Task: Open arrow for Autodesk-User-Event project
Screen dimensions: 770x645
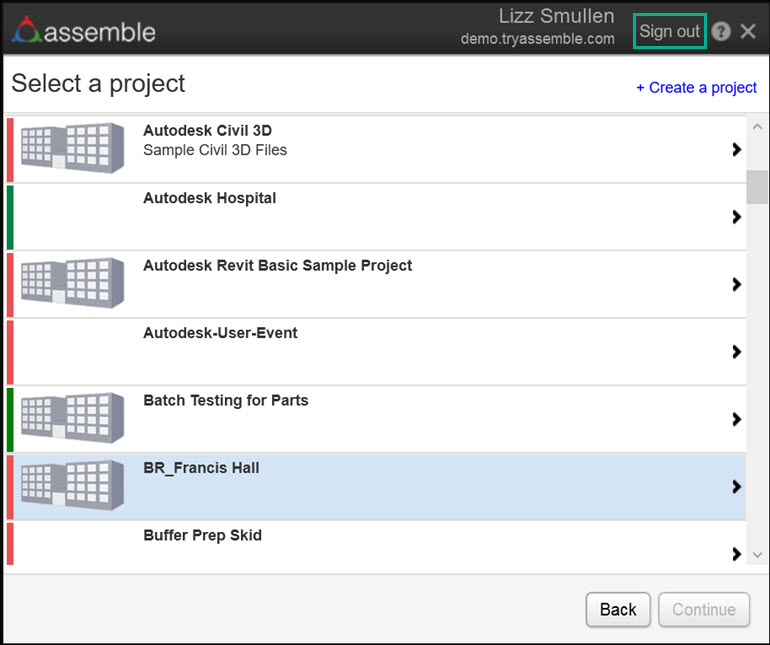Action: point(736,352)
